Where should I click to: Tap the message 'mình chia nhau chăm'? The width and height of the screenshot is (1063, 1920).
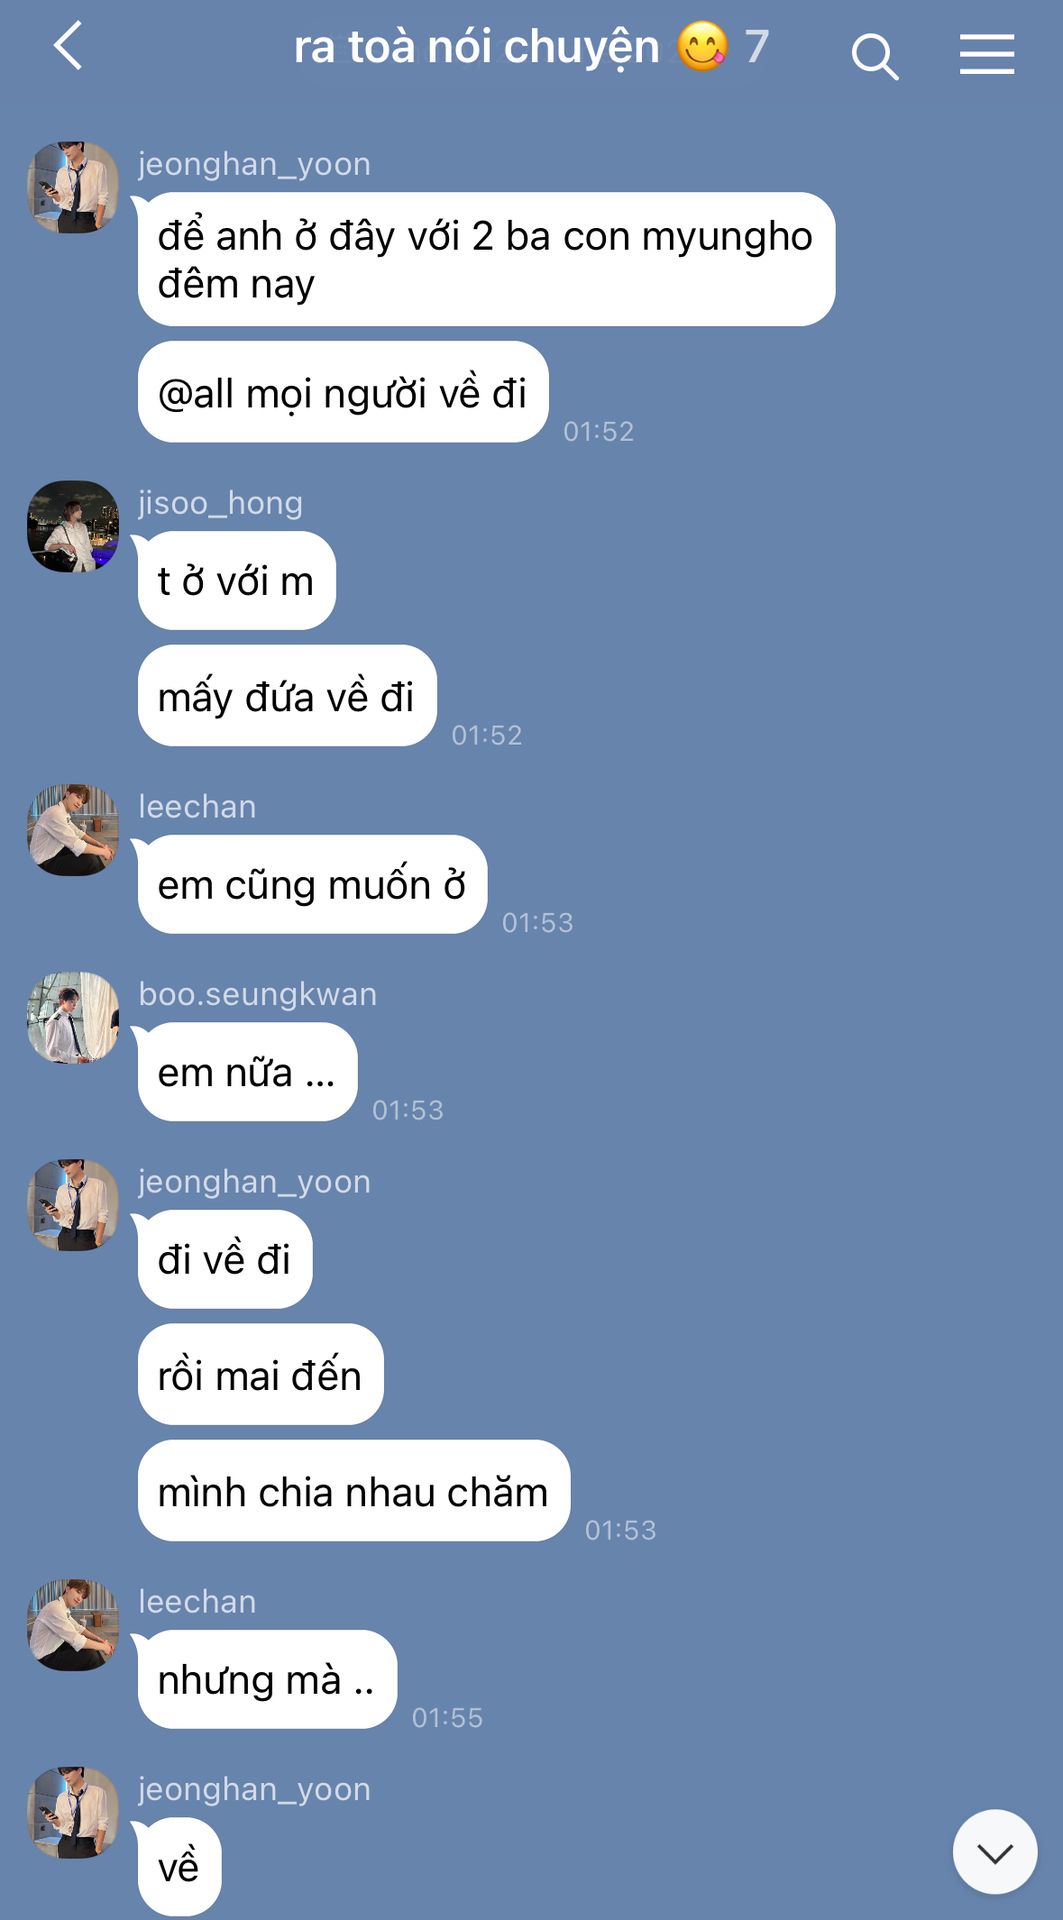(354, 1490)
